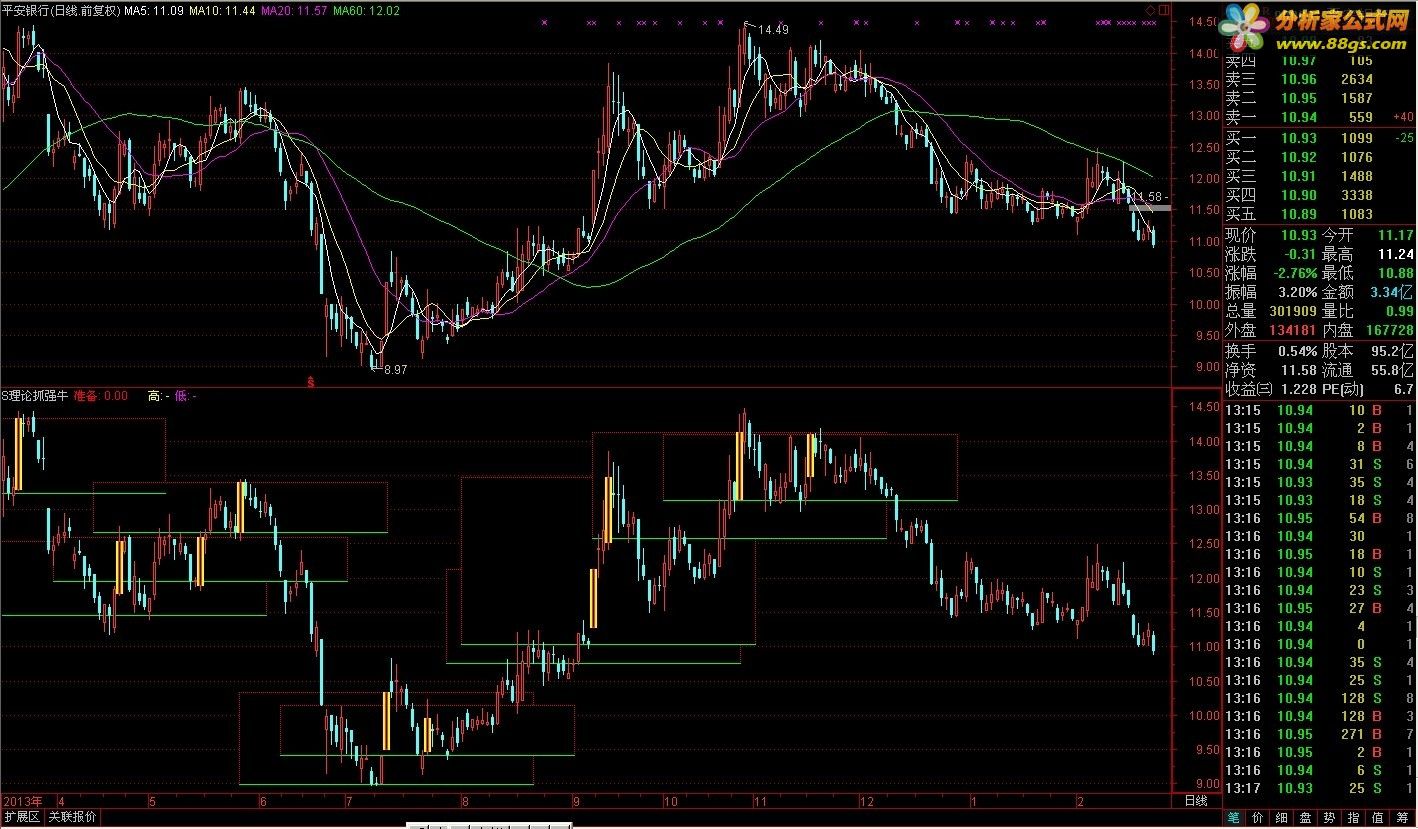Click the 总量 301909 value

(x=1292, y=311)
